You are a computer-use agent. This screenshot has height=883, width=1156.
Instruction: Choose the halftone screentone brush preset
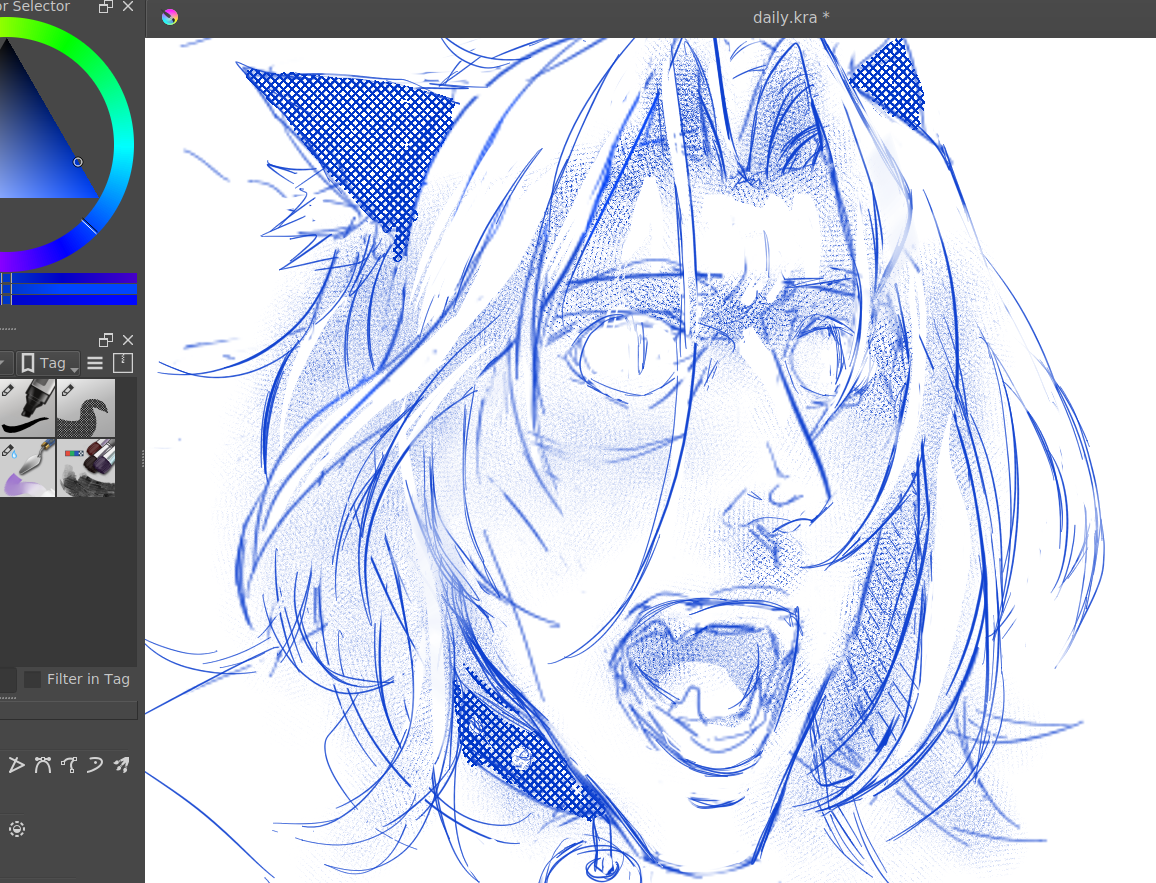pos(86,407)
